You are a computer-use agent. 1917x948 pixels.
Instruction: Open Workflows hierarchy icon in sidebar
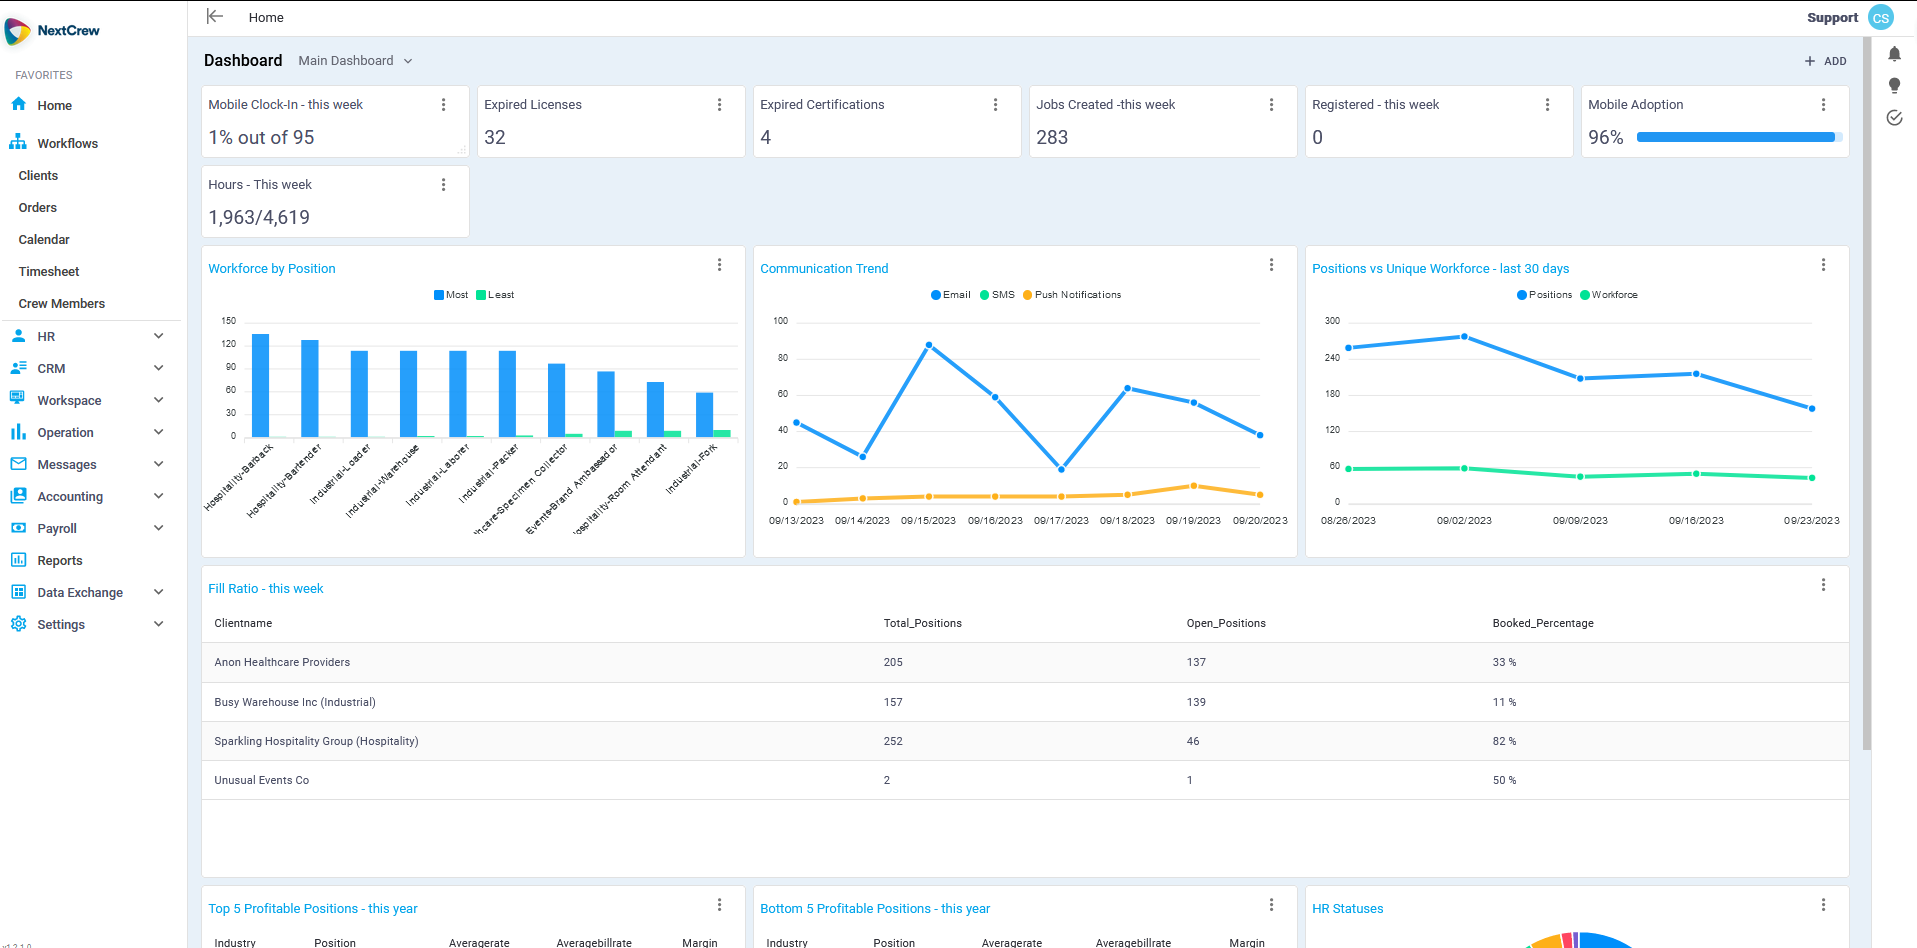tap(18, 142)
